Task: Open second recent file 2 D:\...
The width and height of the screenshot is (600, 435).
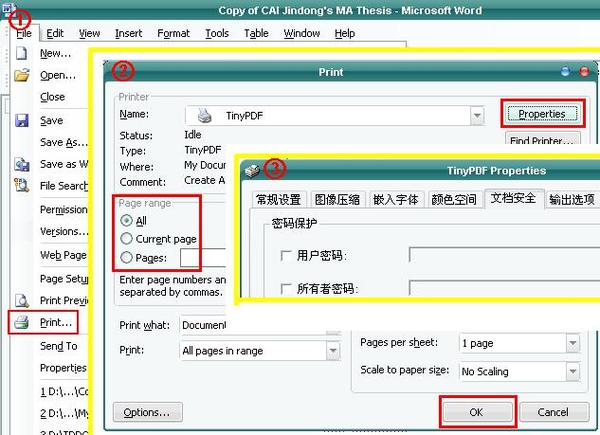Action: (64, 413)
